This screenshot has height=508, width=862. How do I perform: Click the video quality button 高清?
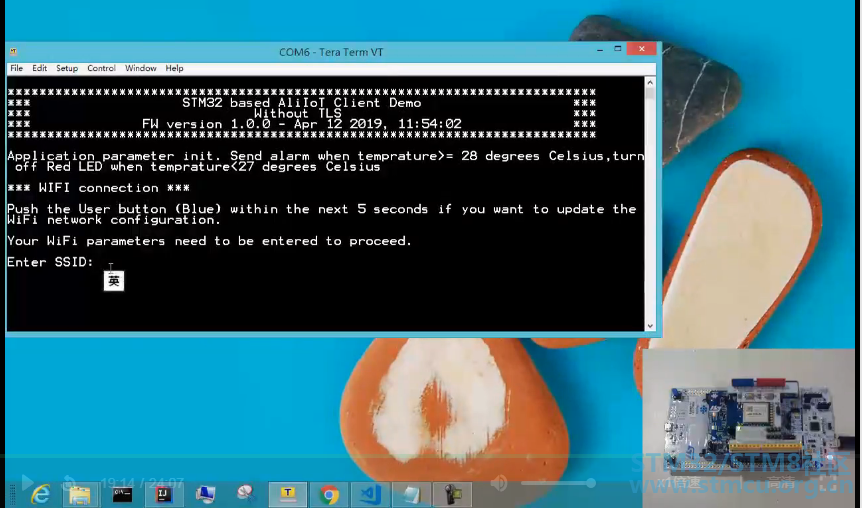point(781,483)
